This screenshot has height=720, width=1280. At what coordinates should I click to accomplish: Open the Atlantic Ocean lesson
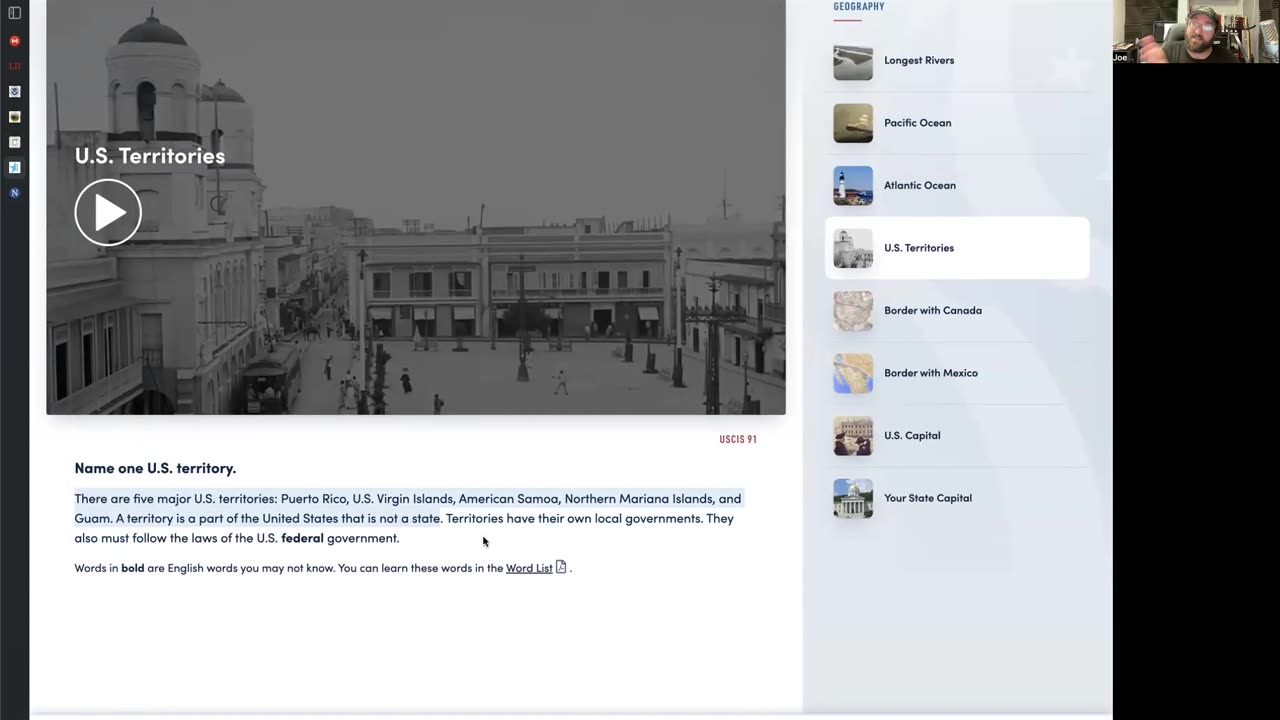pyautogui.click(x=957, y=185)
